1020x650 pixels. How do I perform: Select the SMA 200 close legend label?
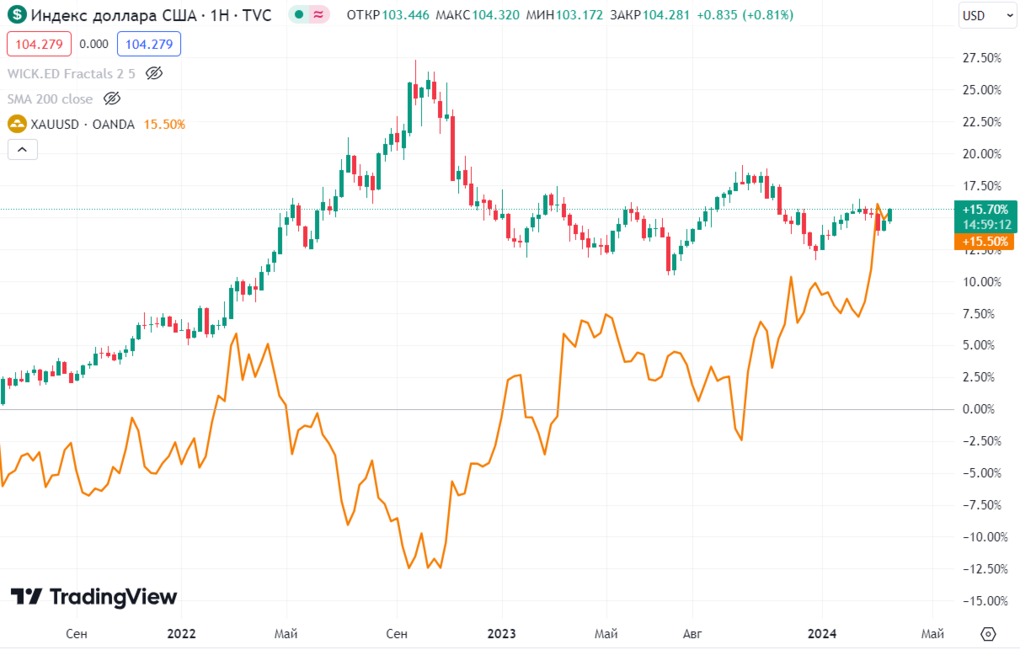[50, 99]
